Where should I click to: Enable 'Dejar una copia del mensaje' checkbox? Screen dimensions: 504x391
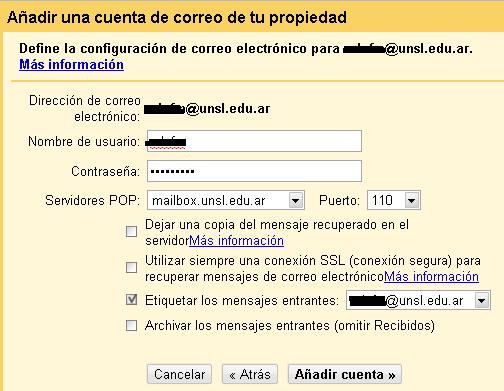point(131,231)
